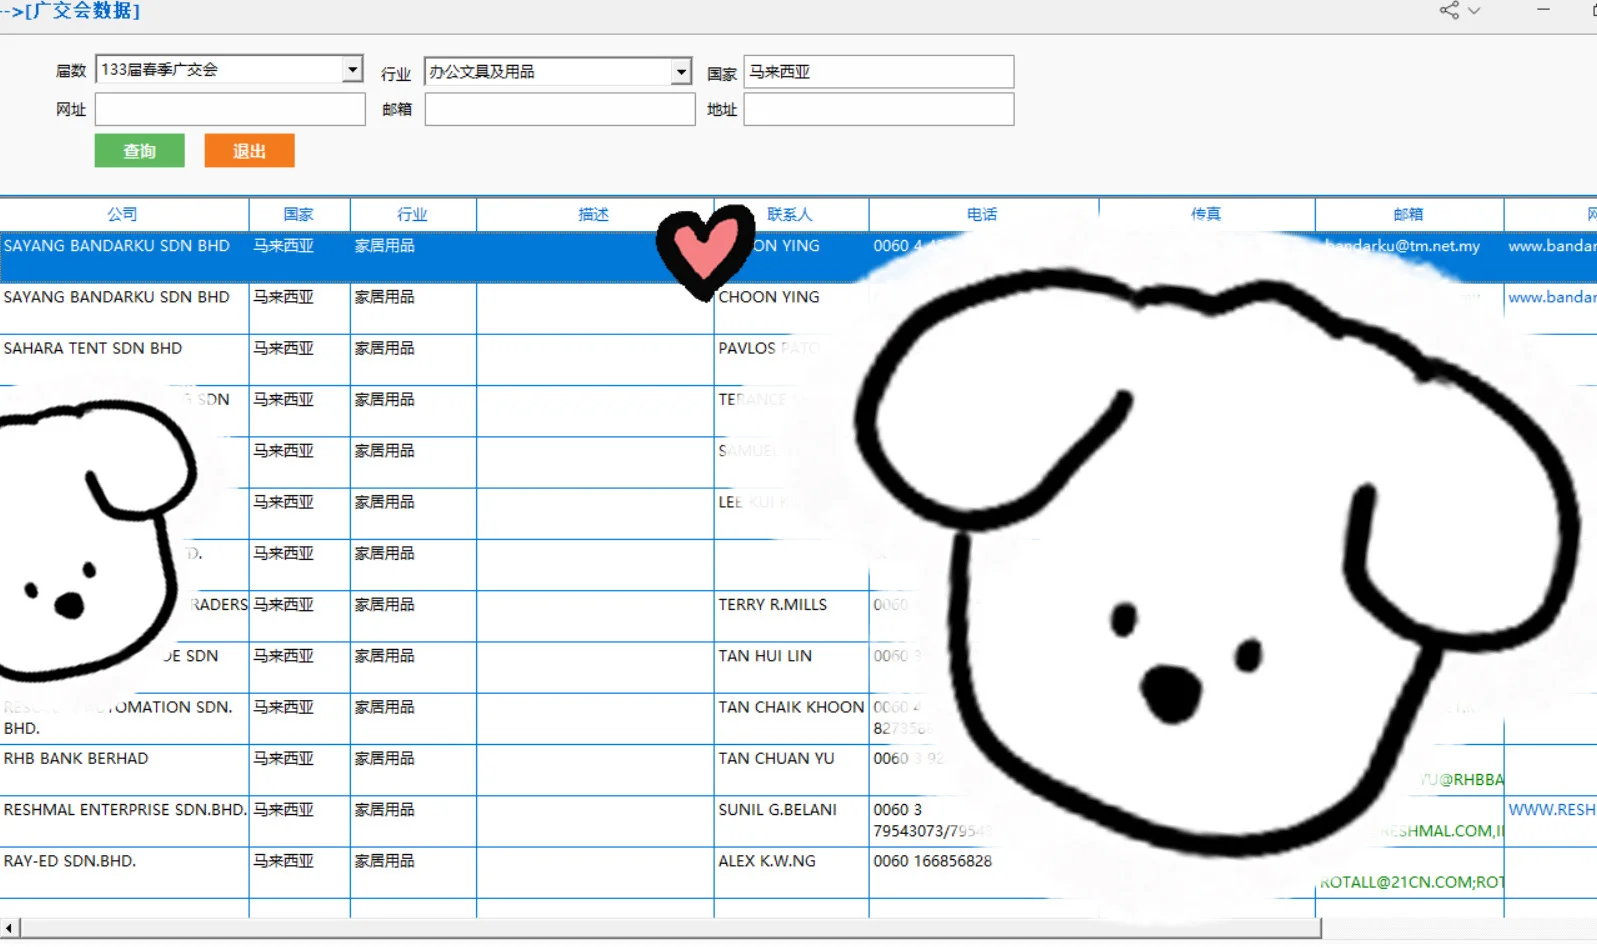This screenshot has width=1597, height=947.
Task: Sort by the 行业 column header
Action: pyautogui.click(x=413, y=214)
